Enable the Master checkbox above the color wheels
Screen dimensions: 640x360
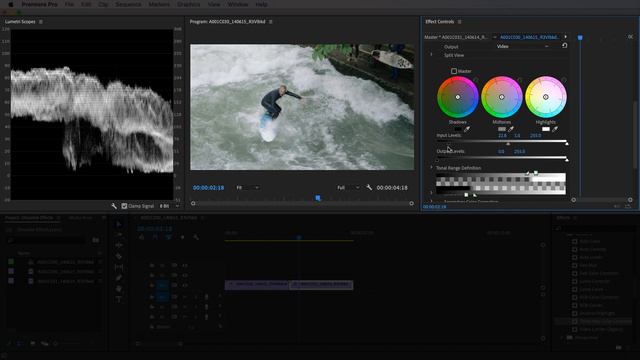click(x=454, y=71)
